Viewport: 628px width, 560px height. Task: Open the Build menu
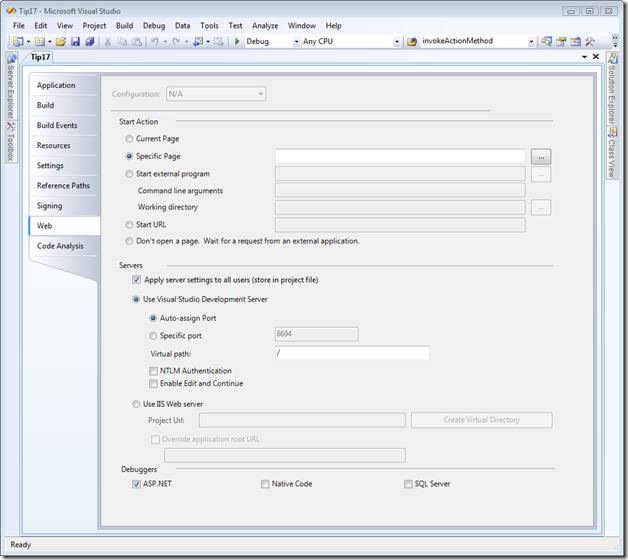[x=125, y=26]
